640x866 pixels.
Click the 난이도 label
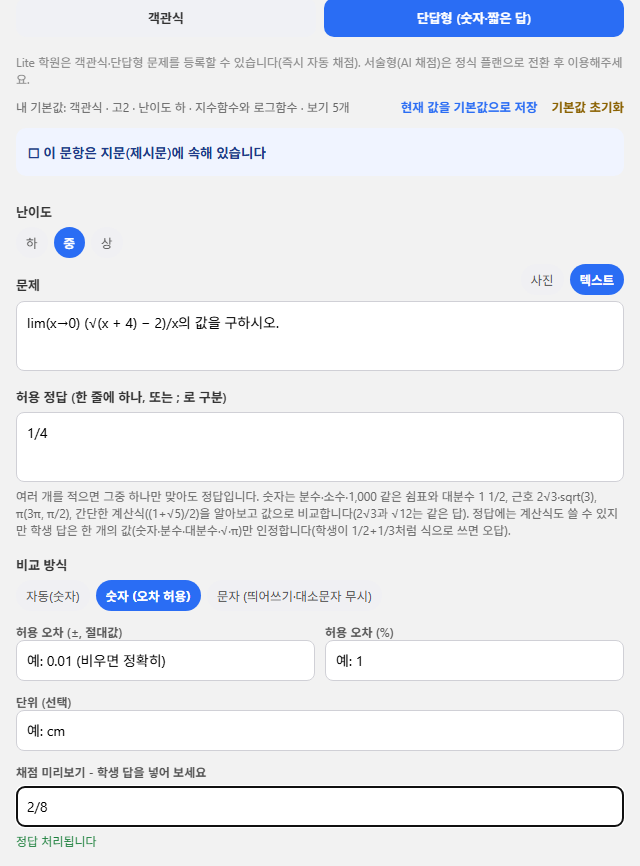coord(34,212)
